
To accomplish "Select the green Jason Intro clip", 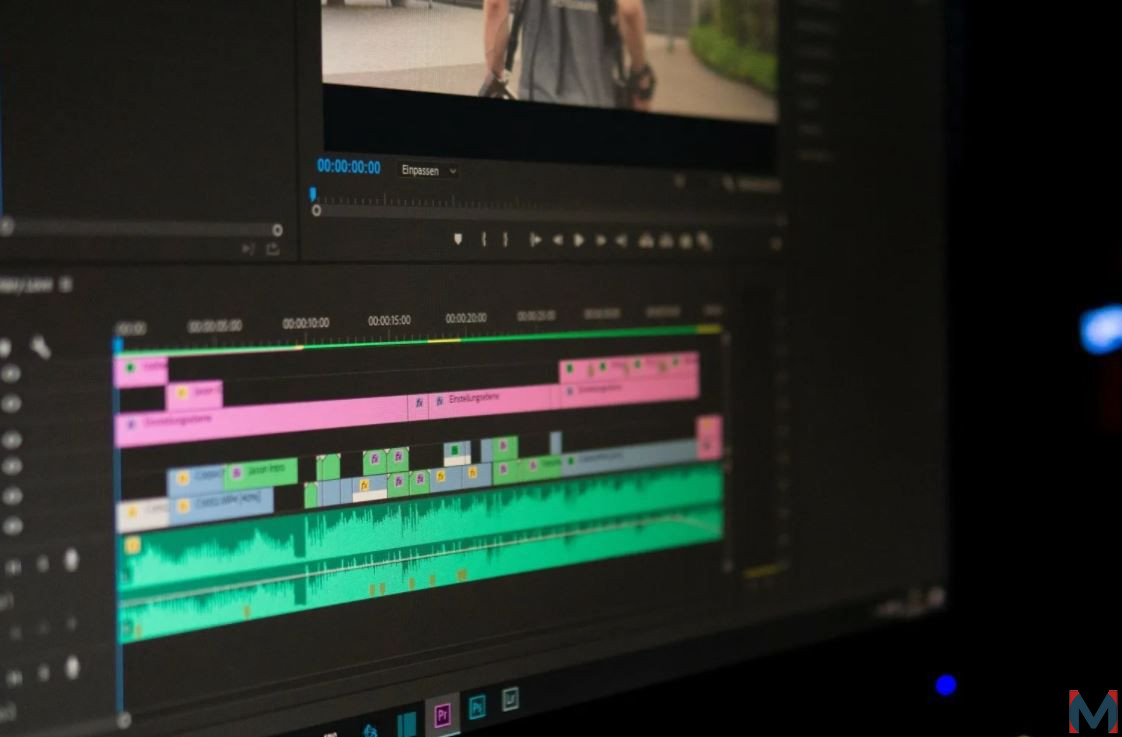I will [260, 472].
